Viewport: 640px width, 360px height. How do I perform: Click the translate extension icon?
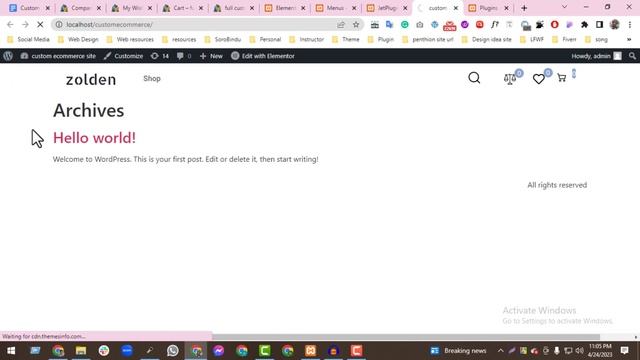389,24
